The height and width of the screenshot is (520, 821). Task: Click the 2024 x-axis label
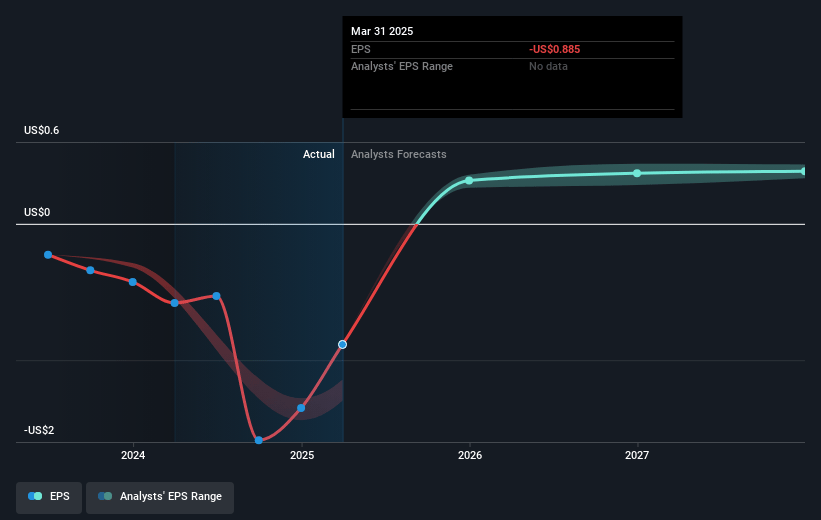133,456
